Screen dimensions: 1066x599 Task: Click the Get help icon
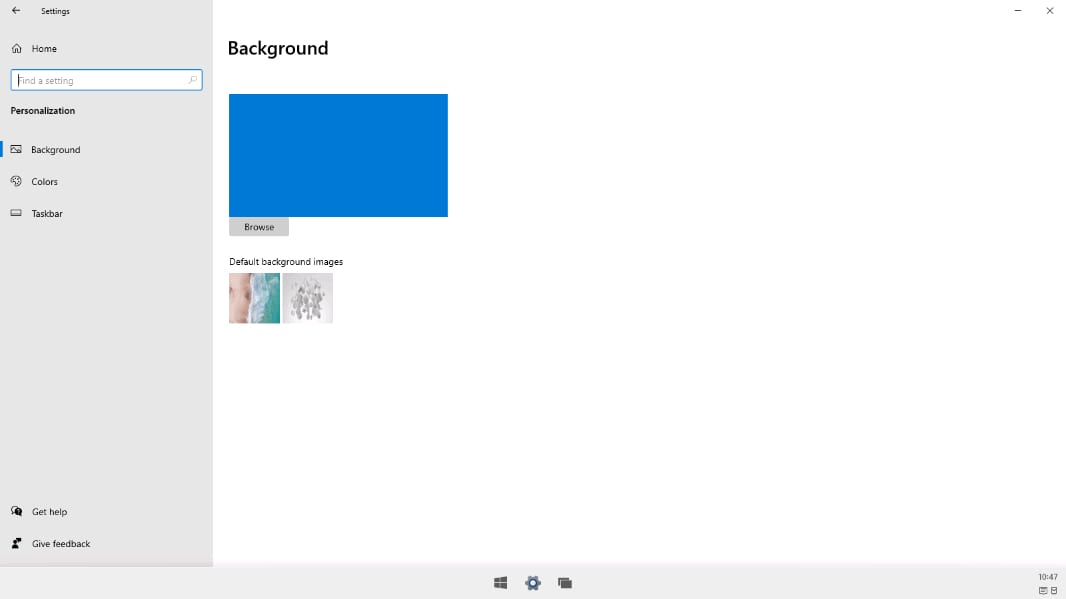(16, 511)
